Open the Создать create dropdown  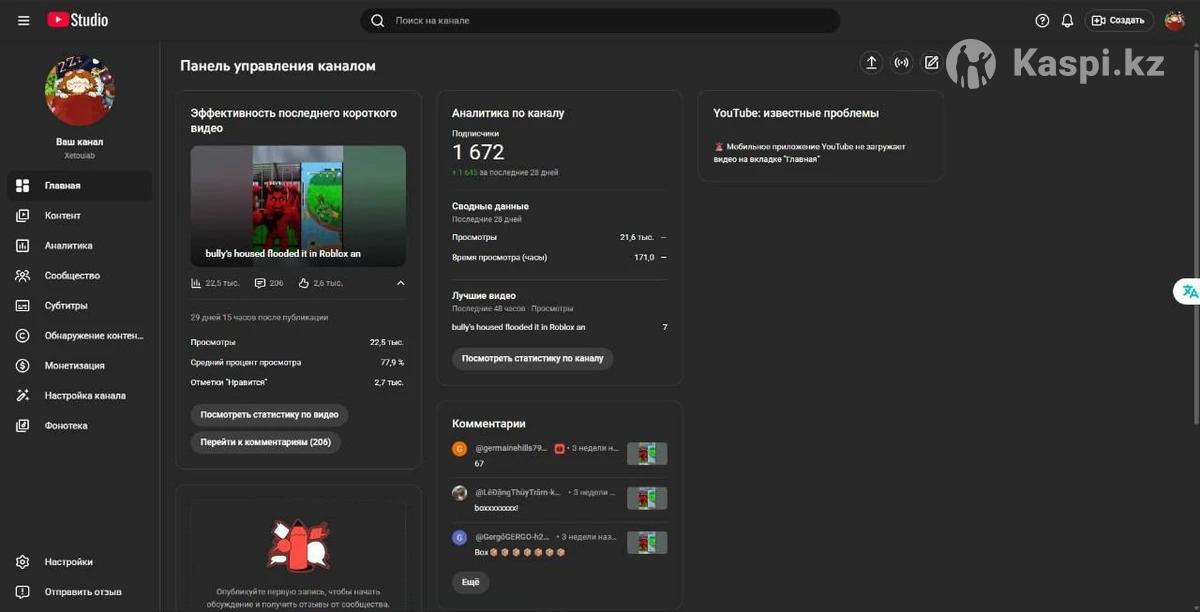point(1118,20)
